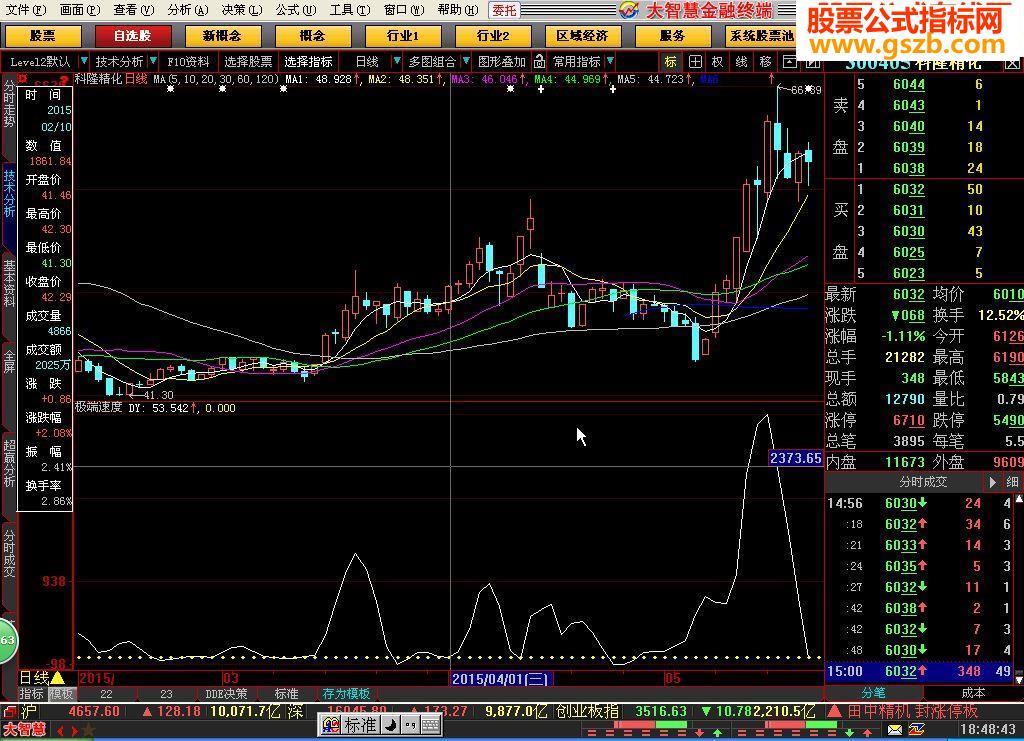Expand the 常用指标 dropdown arrow
The image size is (1024, 741).
(x=610, y=61)
